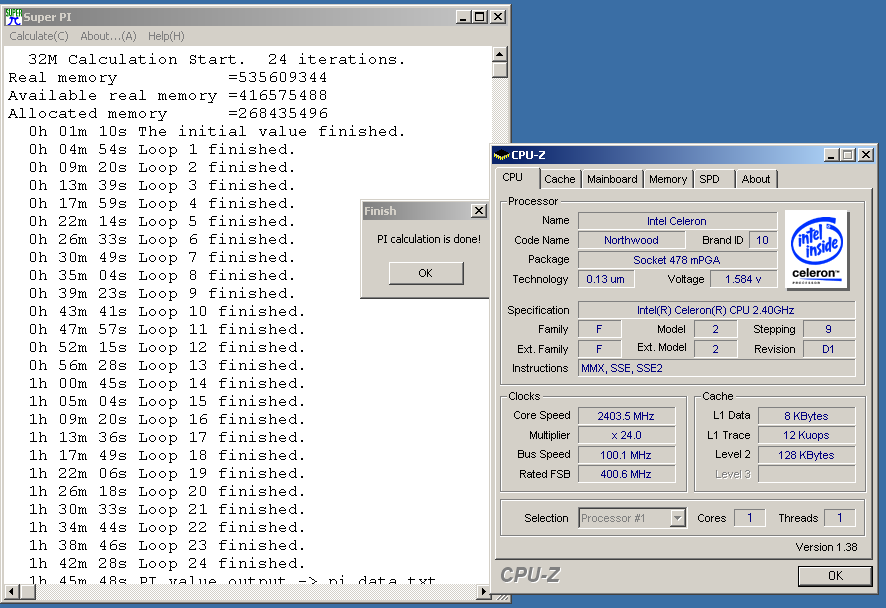The height and width of the screenshot is (608, 886).
Task: Click the 100.1 MHz bus speed value
Action: 626,455
